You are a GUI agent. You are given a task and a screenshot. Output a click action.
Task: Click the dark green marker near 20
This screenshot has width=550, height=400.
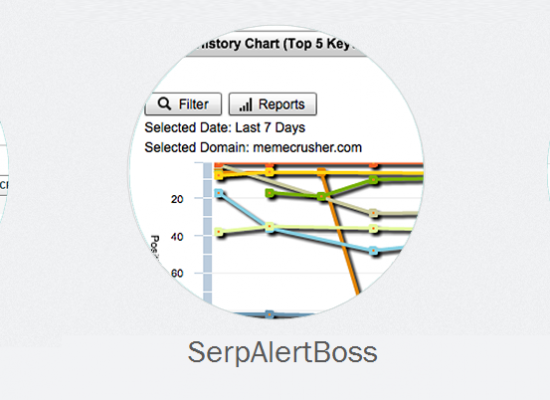(x=270, y=193)
